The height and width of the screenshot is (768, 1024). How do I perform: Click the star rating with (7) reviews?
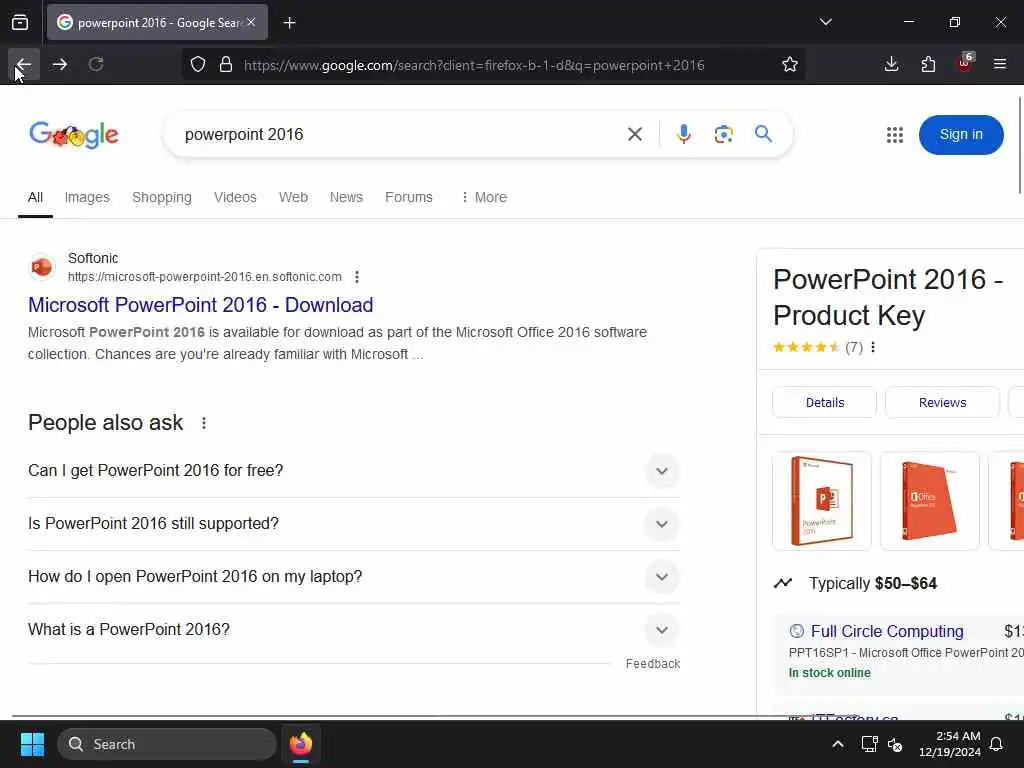pos(818,347)
